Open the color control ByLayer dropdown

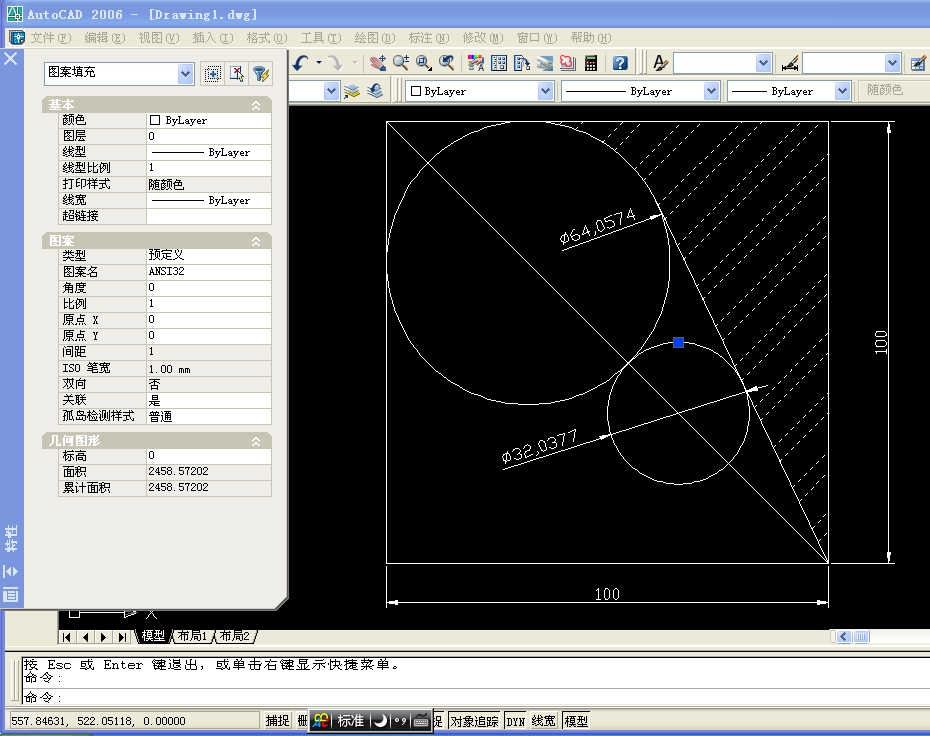tap(545, 91)
